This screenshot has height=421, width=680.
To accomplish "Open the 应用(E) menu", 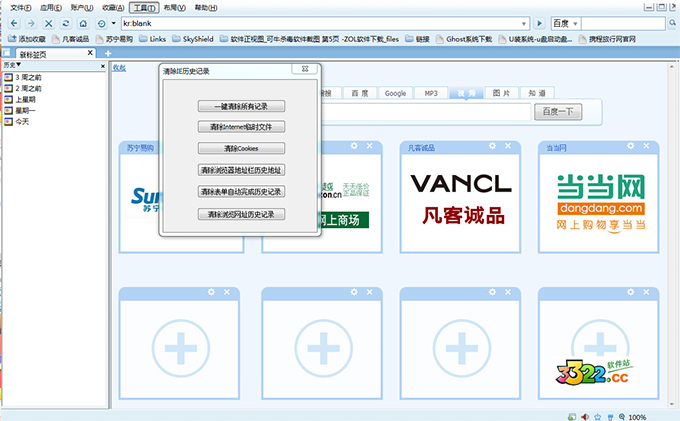I will [x=51, y=8].
